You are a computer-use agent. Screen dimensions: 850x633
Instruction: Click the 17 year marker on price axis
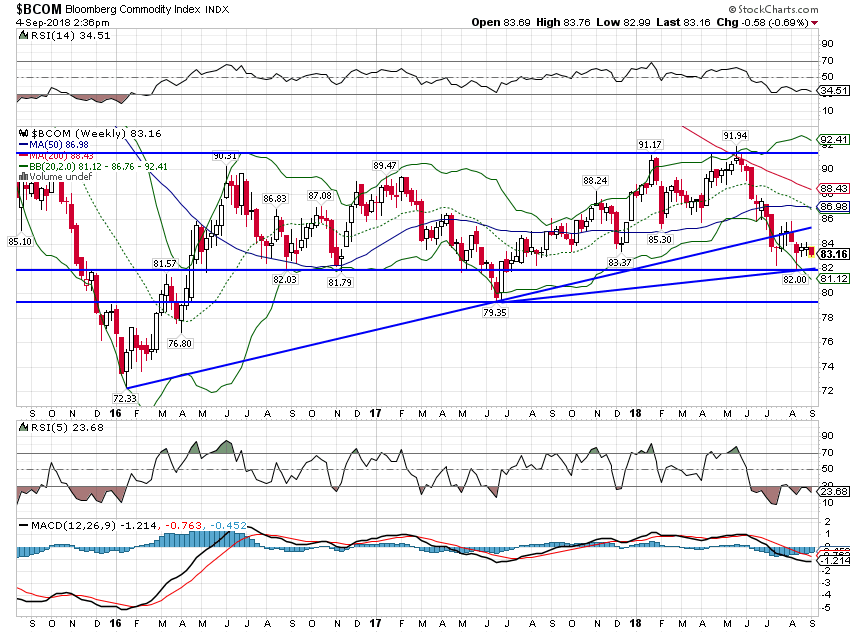tap(375, 413)
